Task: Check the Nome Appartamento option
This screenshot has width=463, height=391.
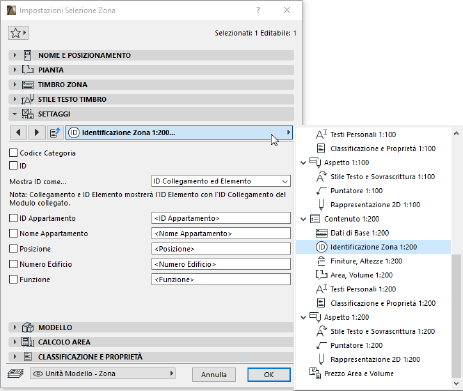Action: 13,233
